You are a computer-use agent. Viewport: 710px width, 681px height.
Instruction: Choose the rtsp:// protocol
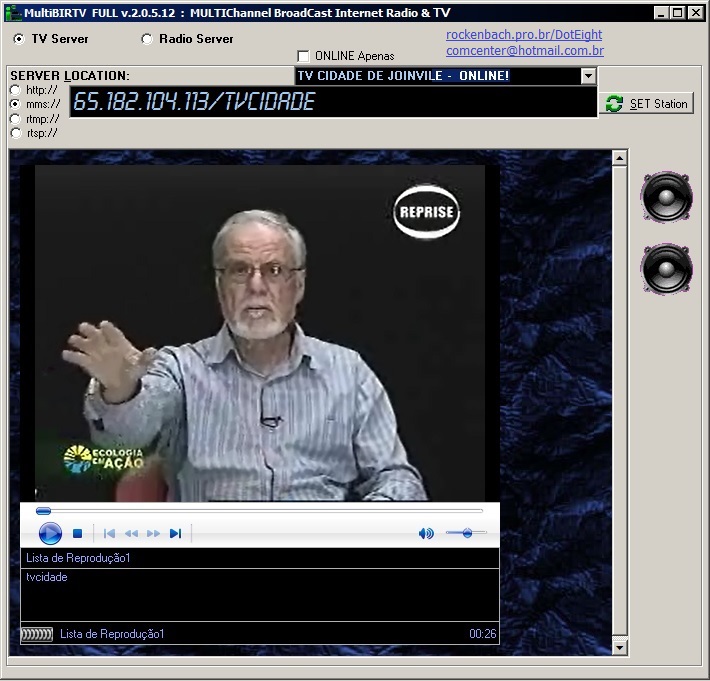tap(16, 132)
